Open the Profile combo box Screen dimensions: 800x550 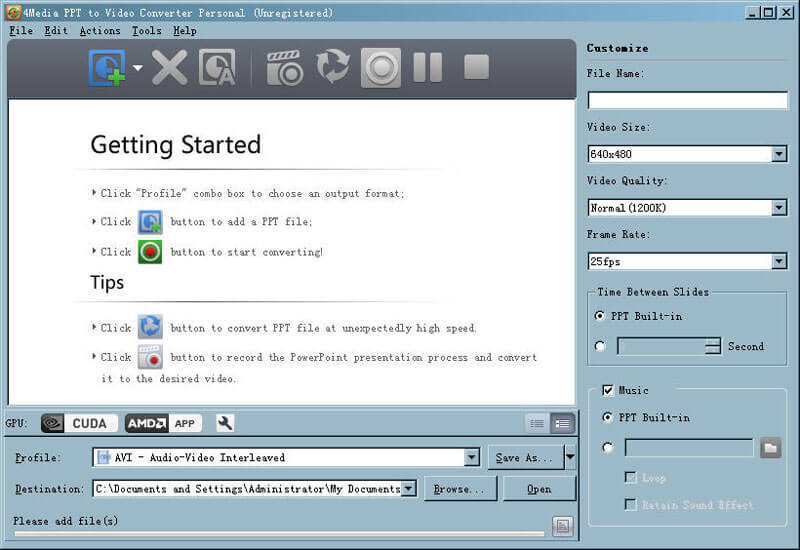[471, 458]
